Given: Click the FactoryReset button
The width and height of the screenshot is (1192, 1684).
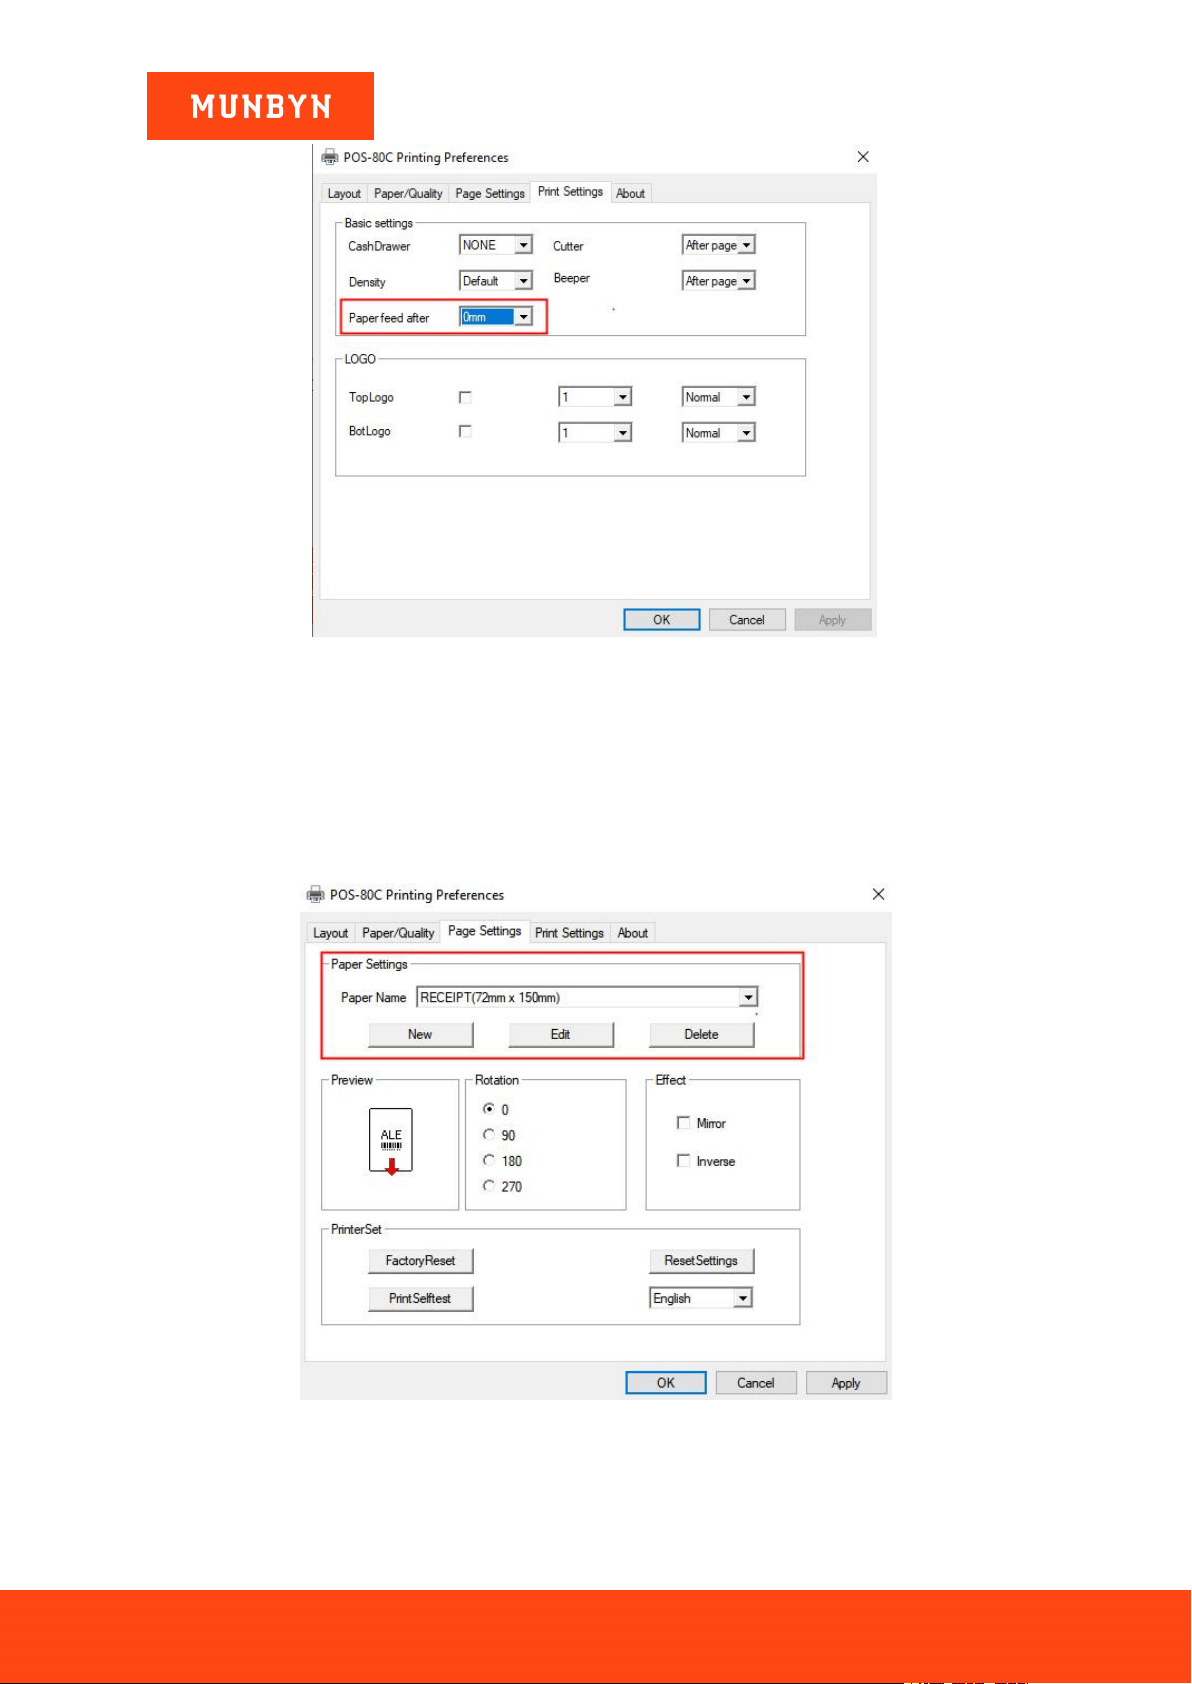Looking at the screenshot, I should (x=420, y=1261).
